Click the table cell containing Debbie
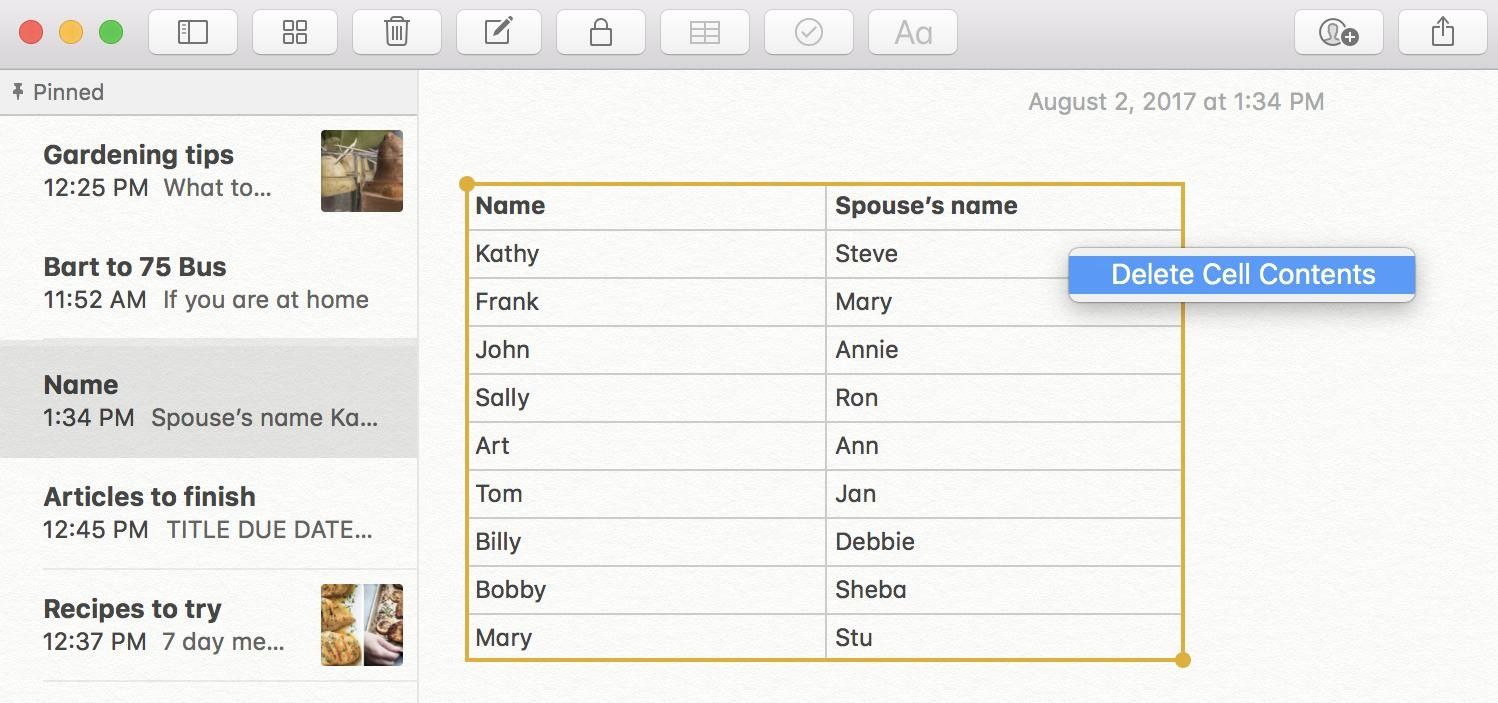Image resolution: width=1498 pixels, height=703 pixels. tap(1003, 542)
